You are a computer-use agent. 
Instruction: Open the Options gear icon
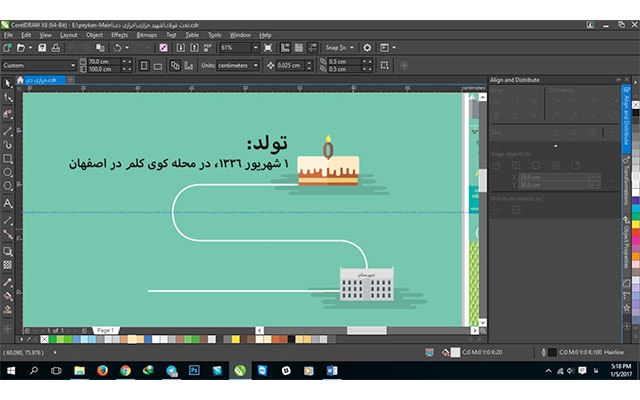pyautogui.click(x=367, y=48)
